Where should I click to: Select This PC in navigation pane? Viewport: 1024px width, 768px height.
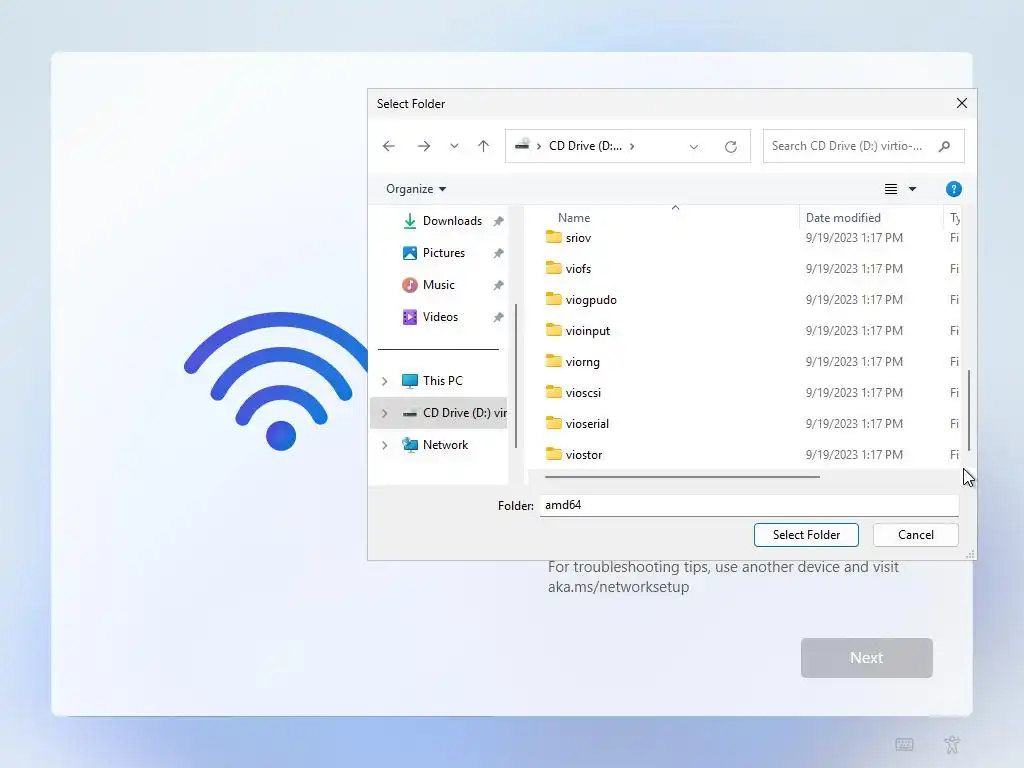[x=442, y=381]
